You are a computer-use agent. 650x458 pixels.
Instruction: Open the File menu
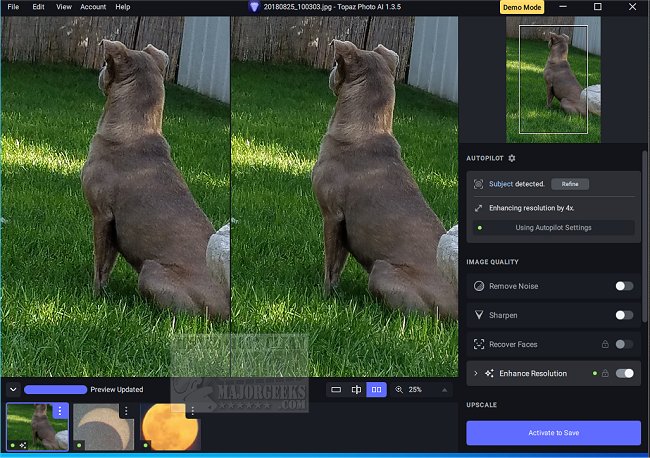(13, 7)
